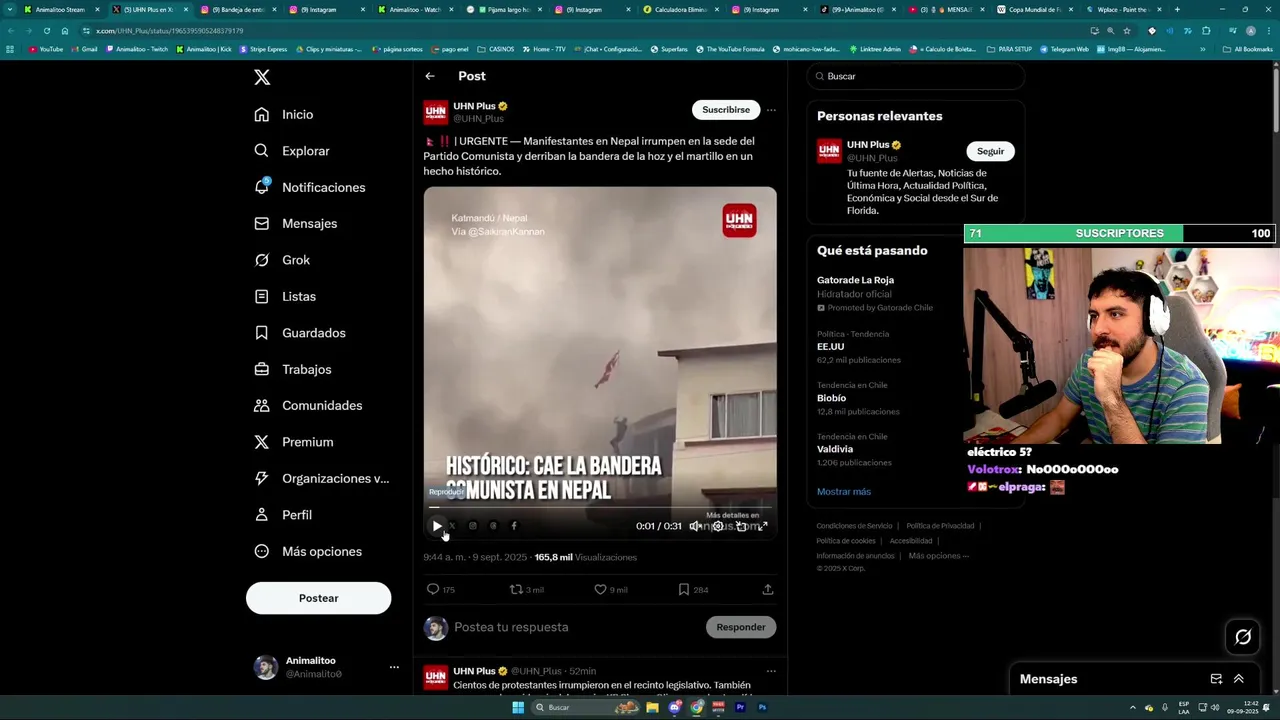Expand video to fullscreen
Viewport: 1280px width, 720px height.
pos(763,526)
